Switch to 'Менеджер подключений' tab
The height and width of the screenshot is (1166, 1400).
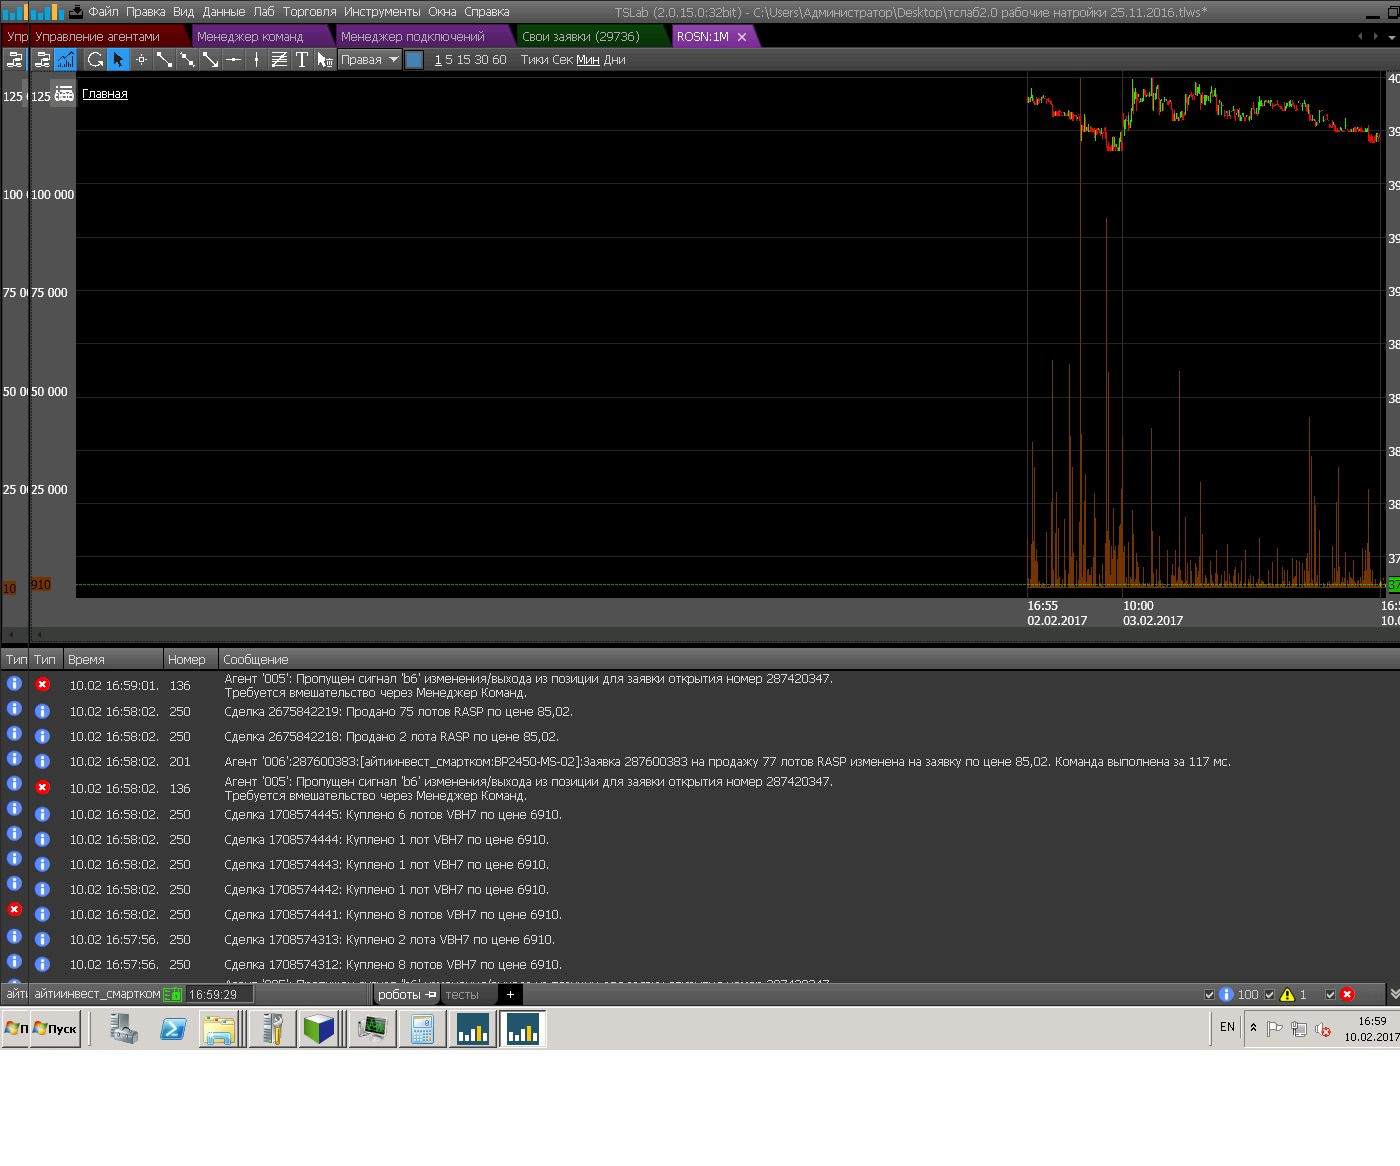pos(412,37)
